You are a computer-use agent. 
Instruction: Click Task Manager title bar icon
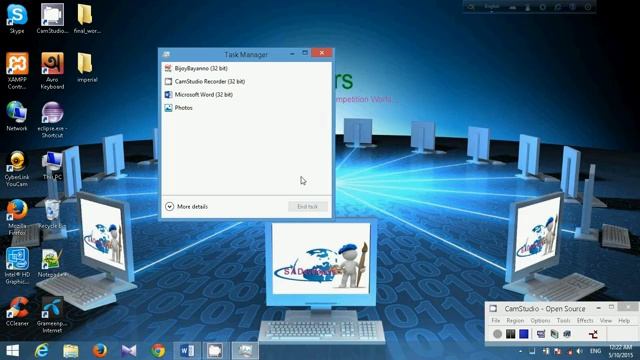[x=166, y=54]
